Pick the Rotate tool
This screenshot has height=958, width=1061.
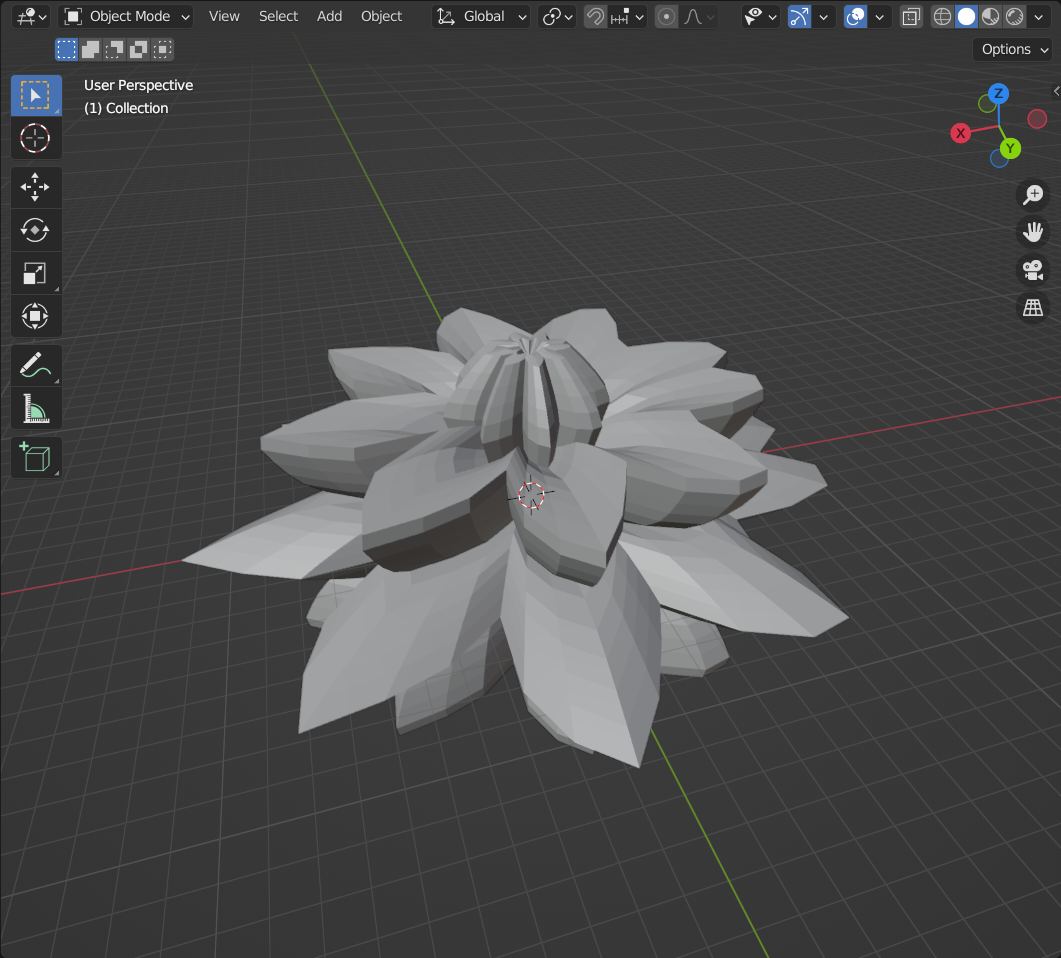click(x=36, y=230)
